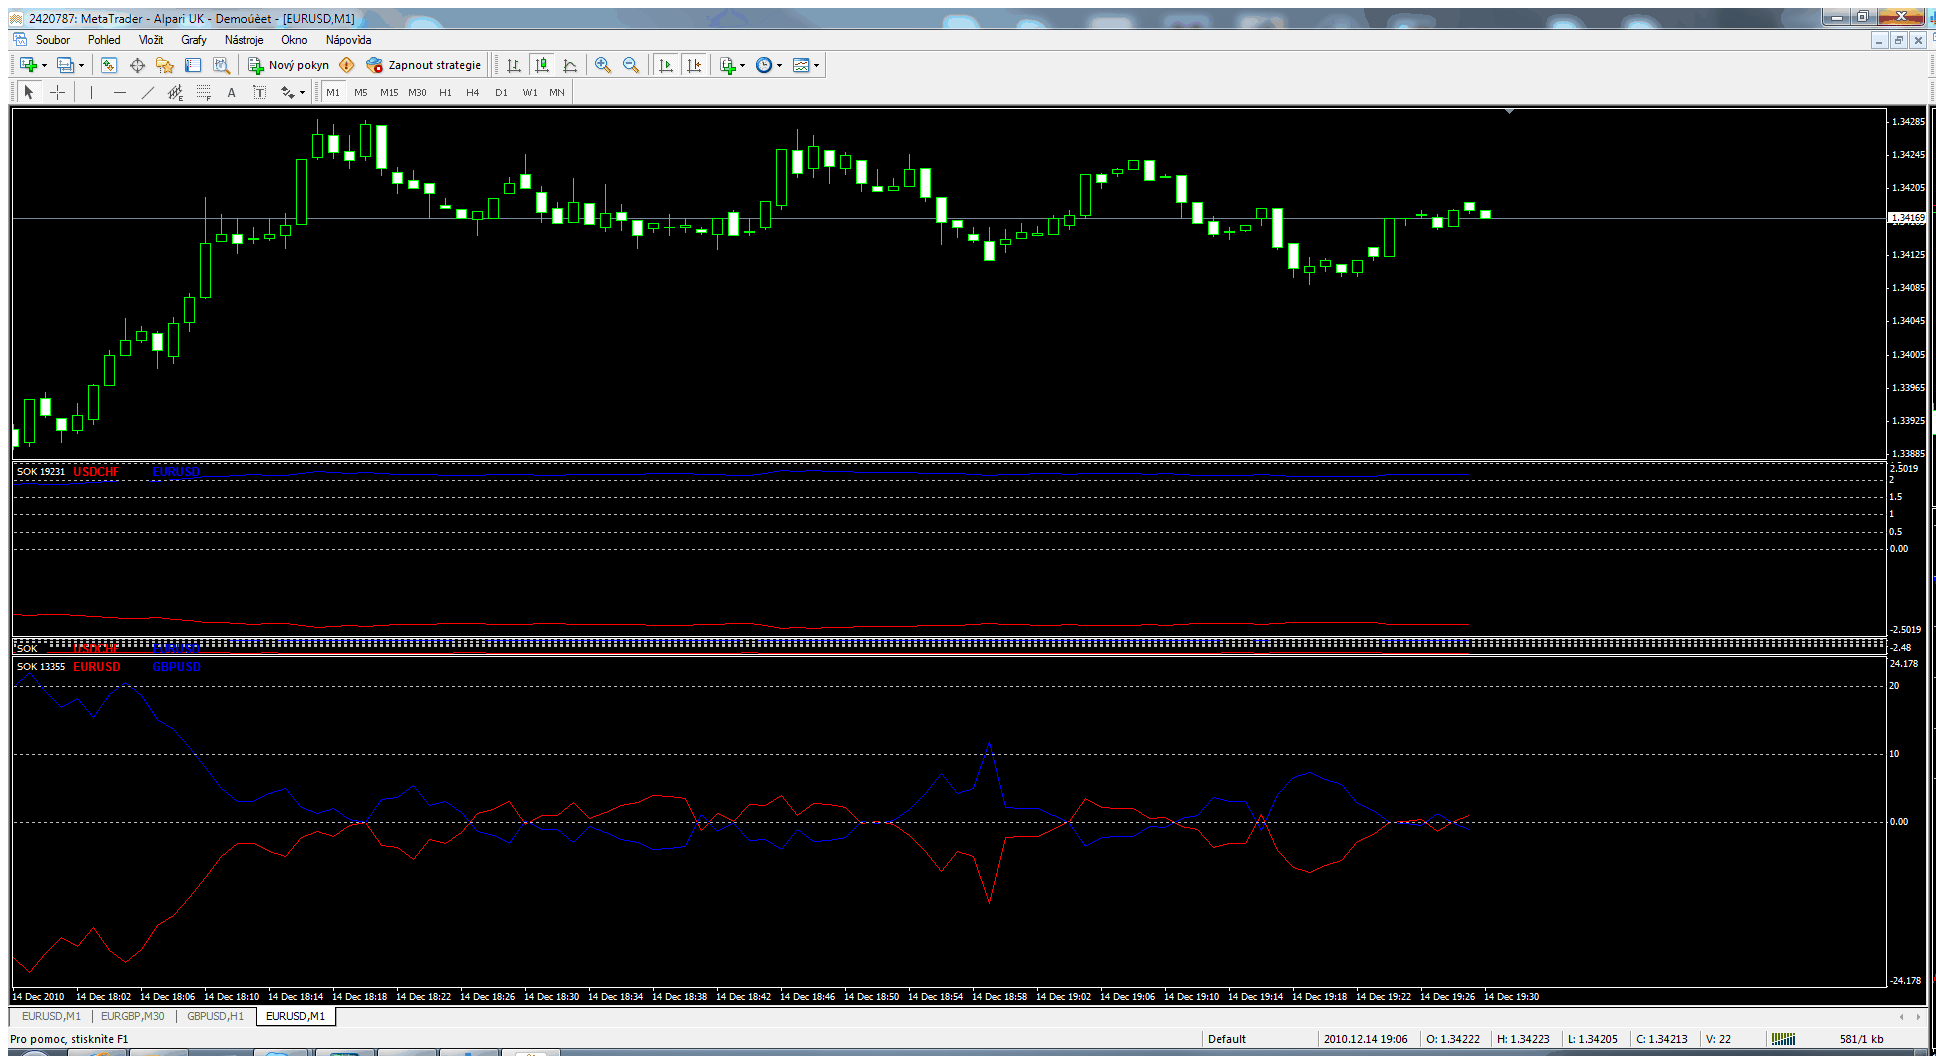Toggle chart shift icon
This screenshot has height=1056, width=1936.
point(694,65)
